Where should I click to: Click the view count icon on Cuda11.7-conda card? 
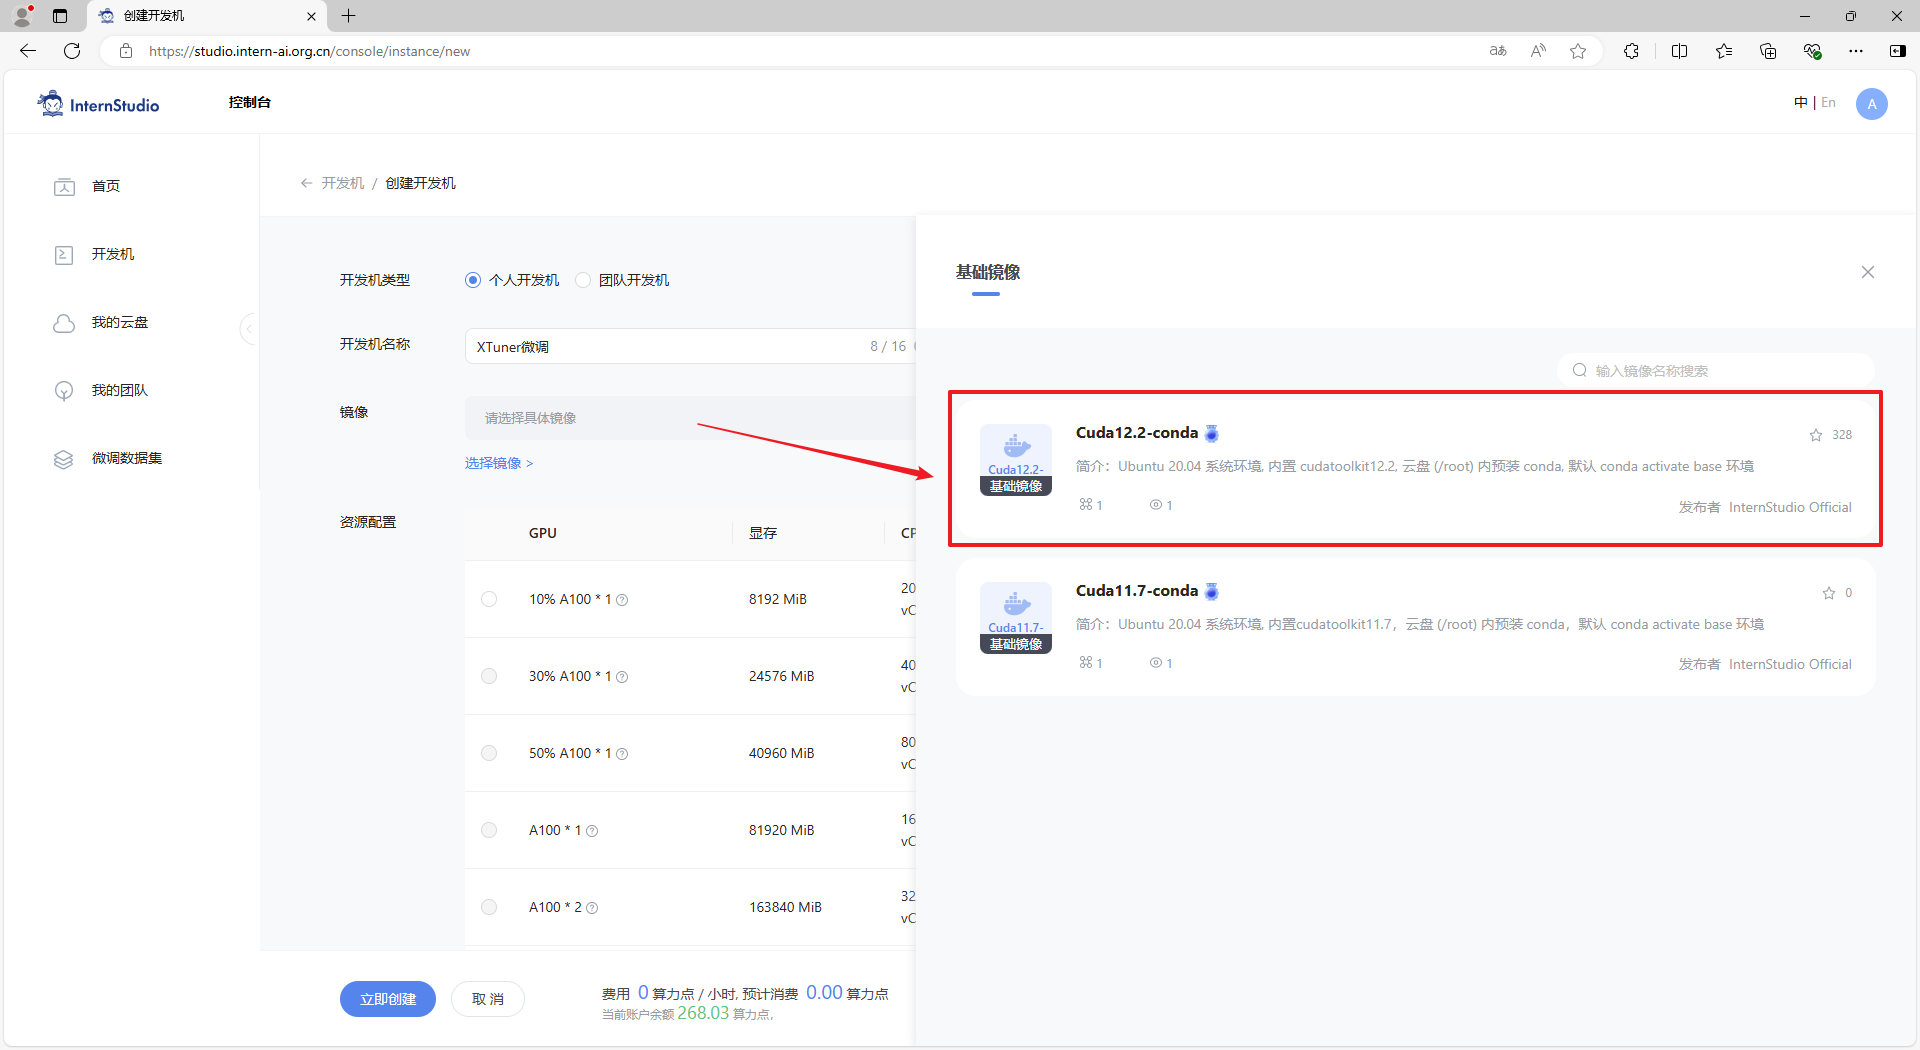(1156, 662)
